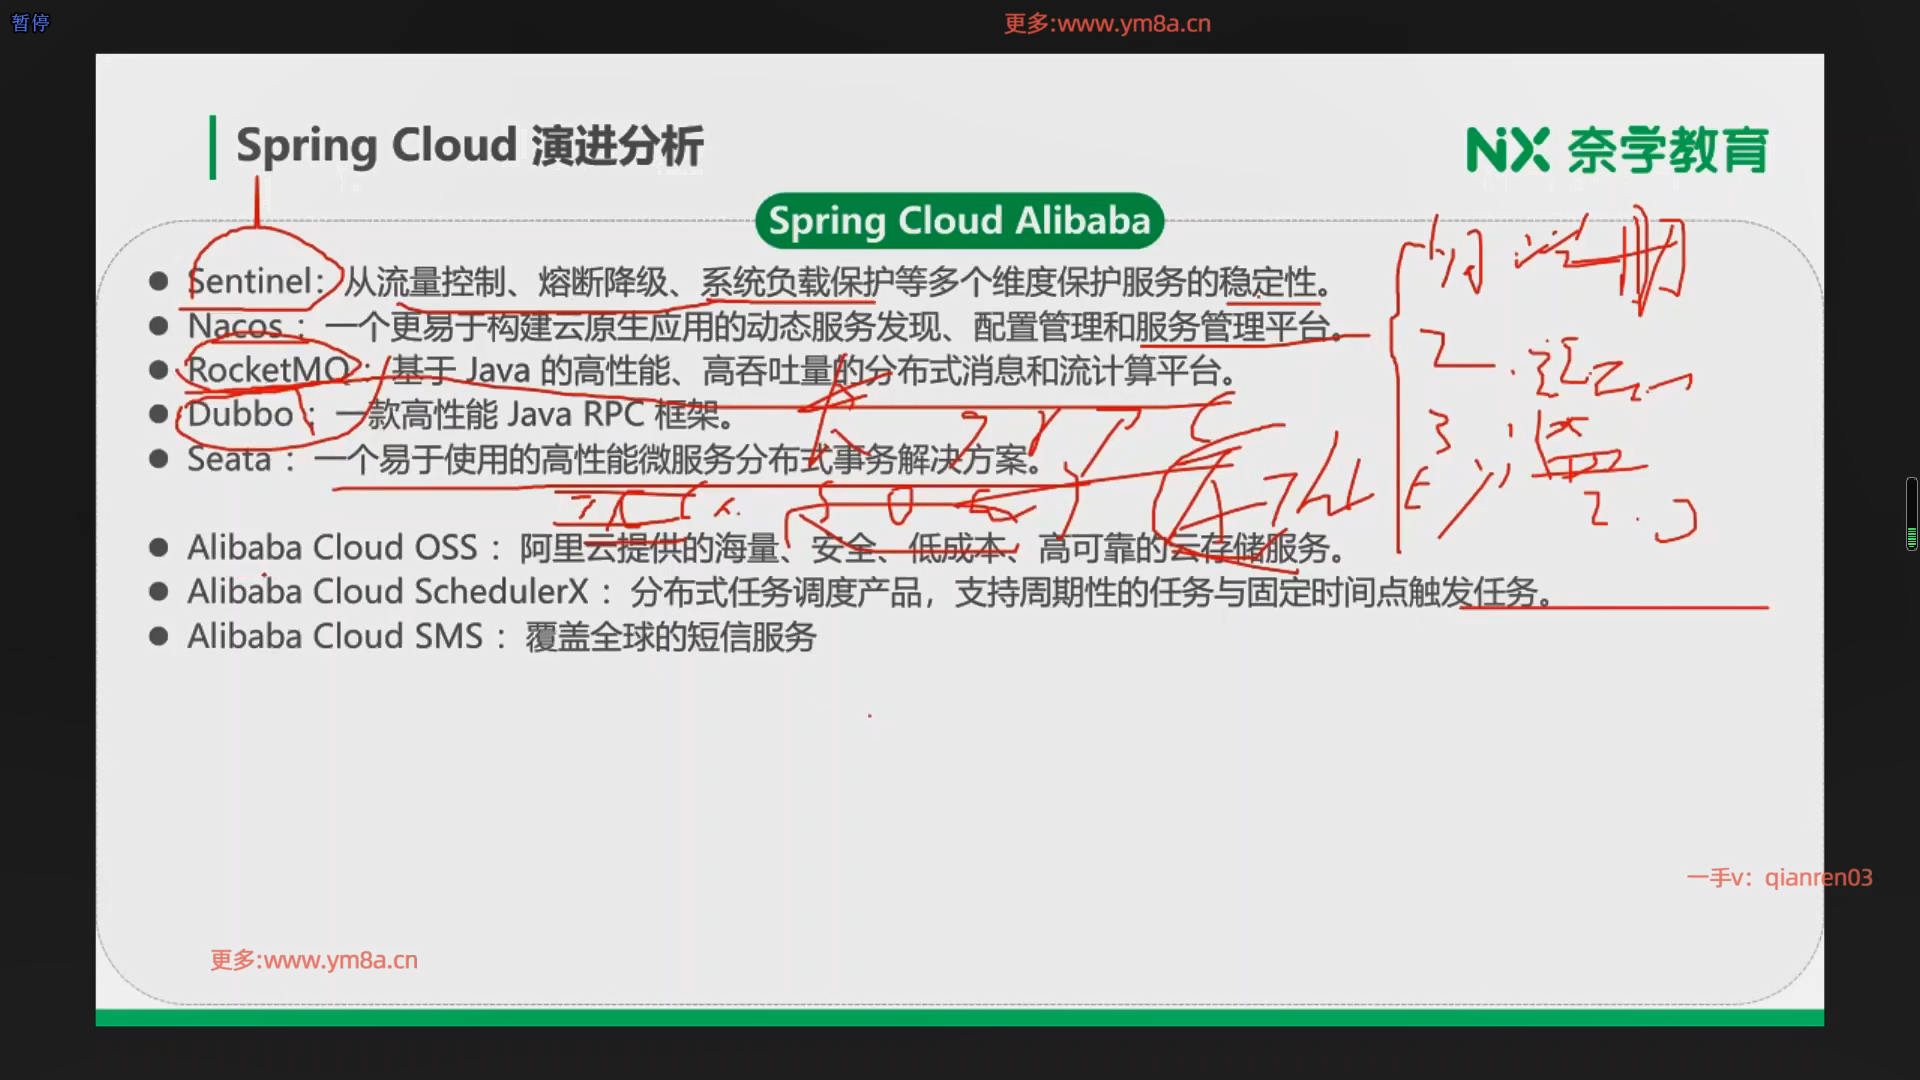This screenshot has height=1080, width=1920.
Task: Click the Spring Cloud Alibaba green badge
Action: click(959, 221)
